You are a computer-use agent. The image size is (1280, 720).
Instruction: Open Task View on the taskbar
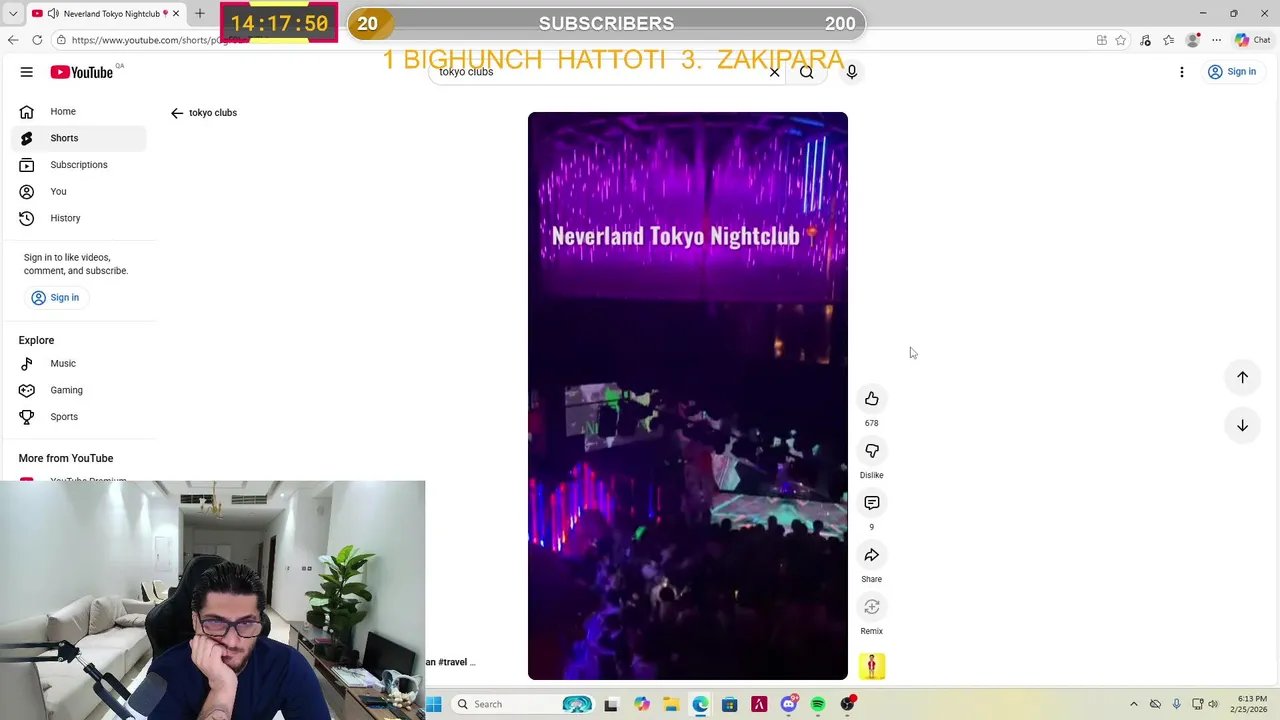point(611,704)
